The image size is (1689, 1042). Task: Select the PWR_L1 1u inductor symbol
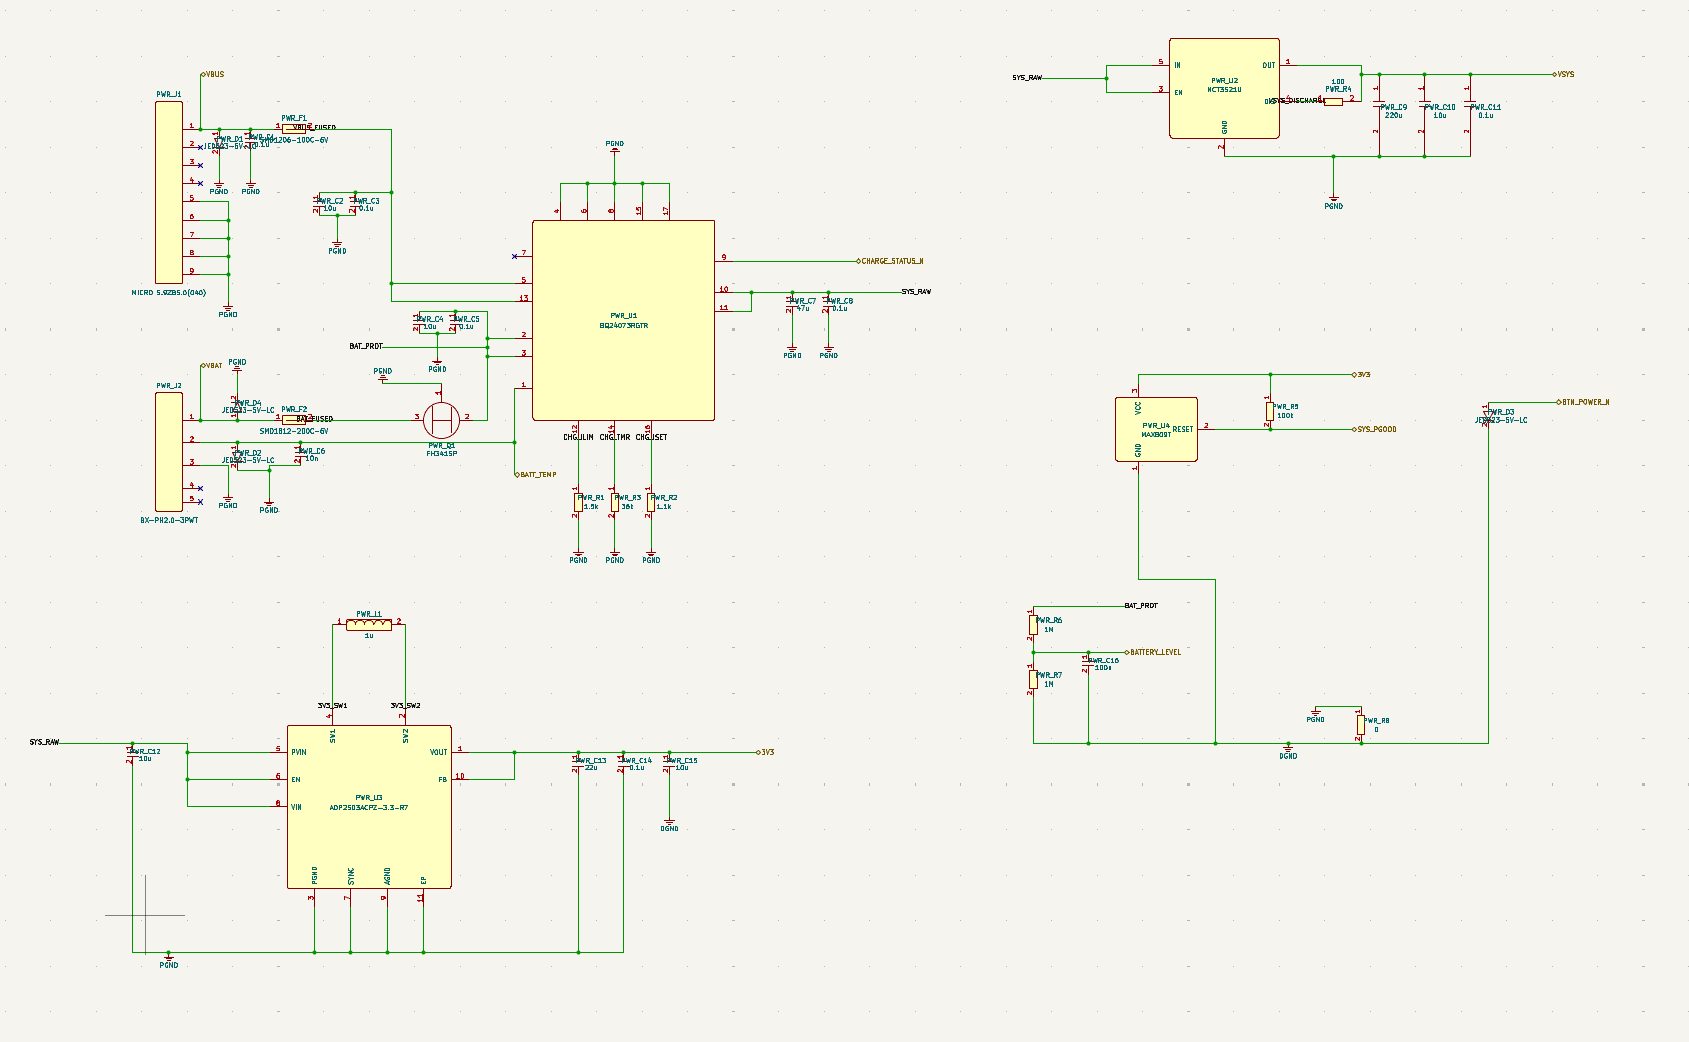[x=369, y=624]
